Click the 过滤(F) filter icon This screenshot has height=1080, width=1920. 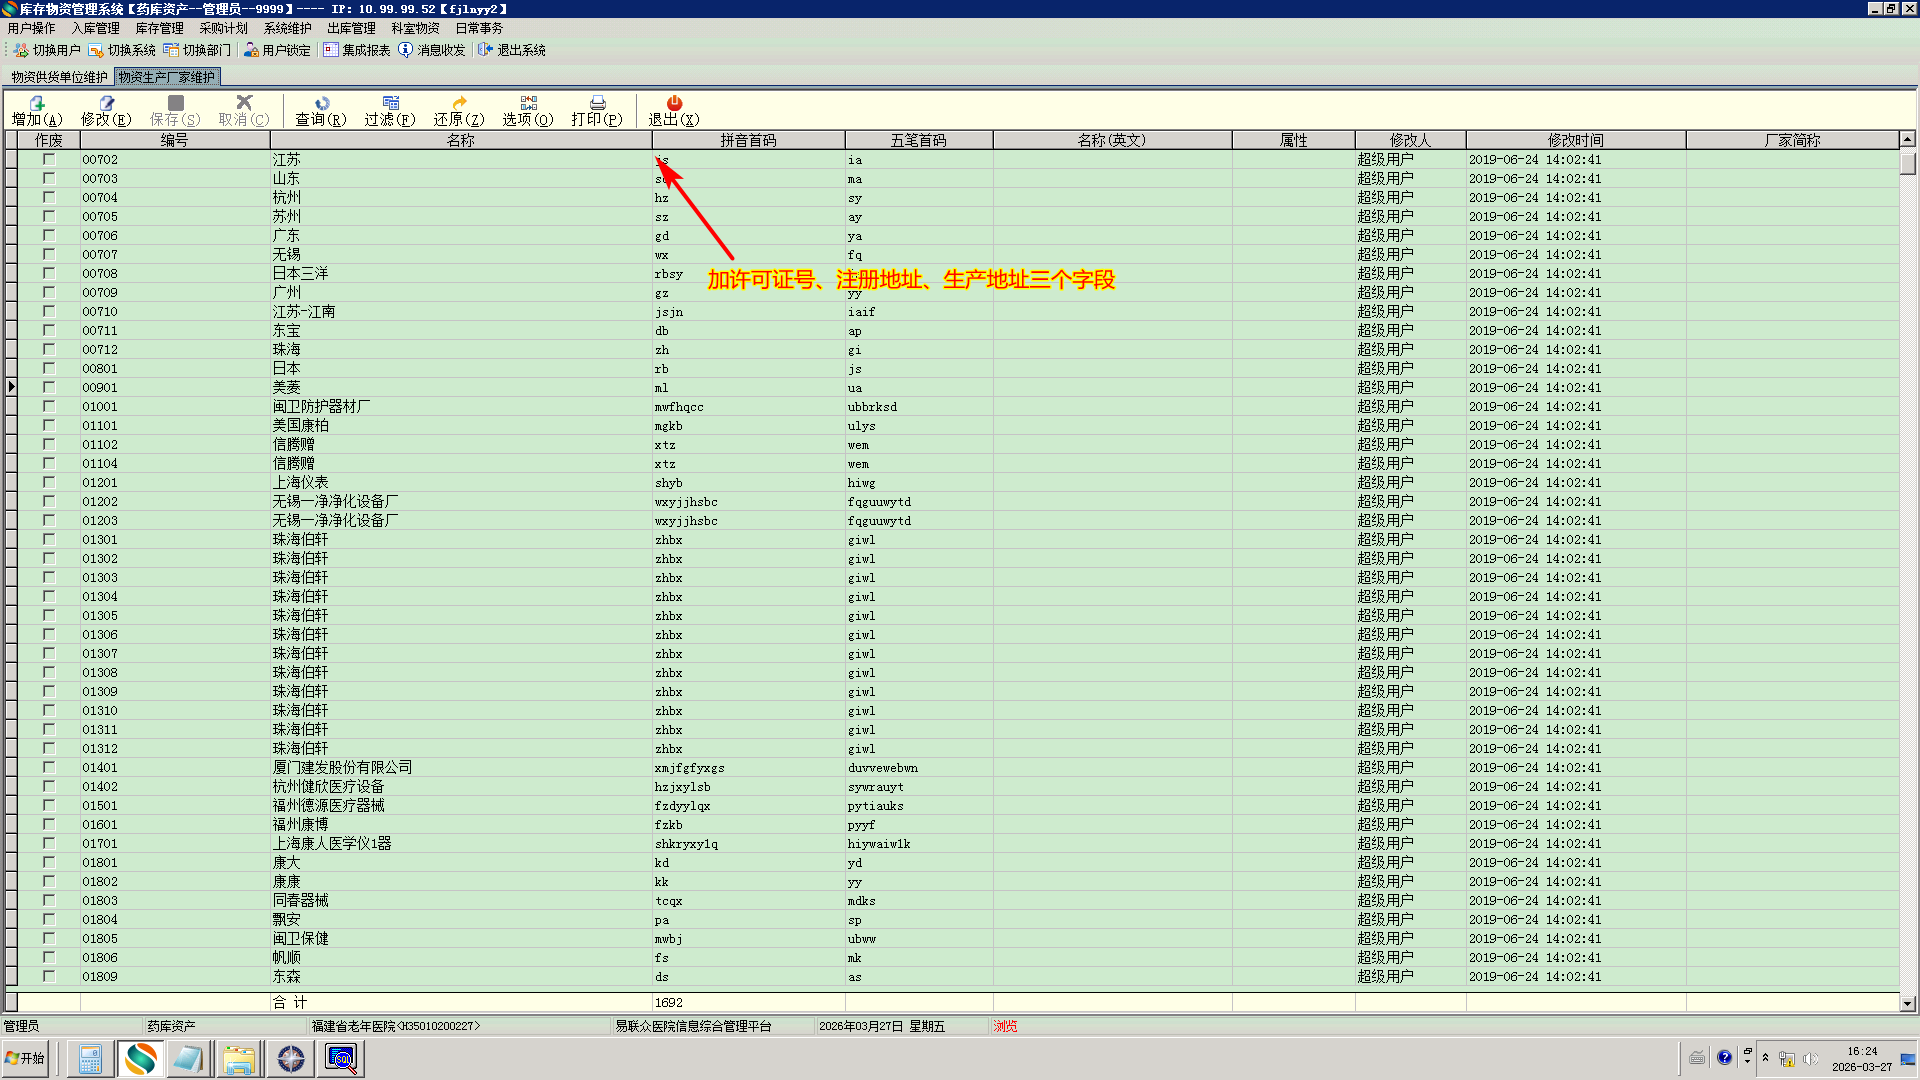pyautogui.click(x=390, y=109)
